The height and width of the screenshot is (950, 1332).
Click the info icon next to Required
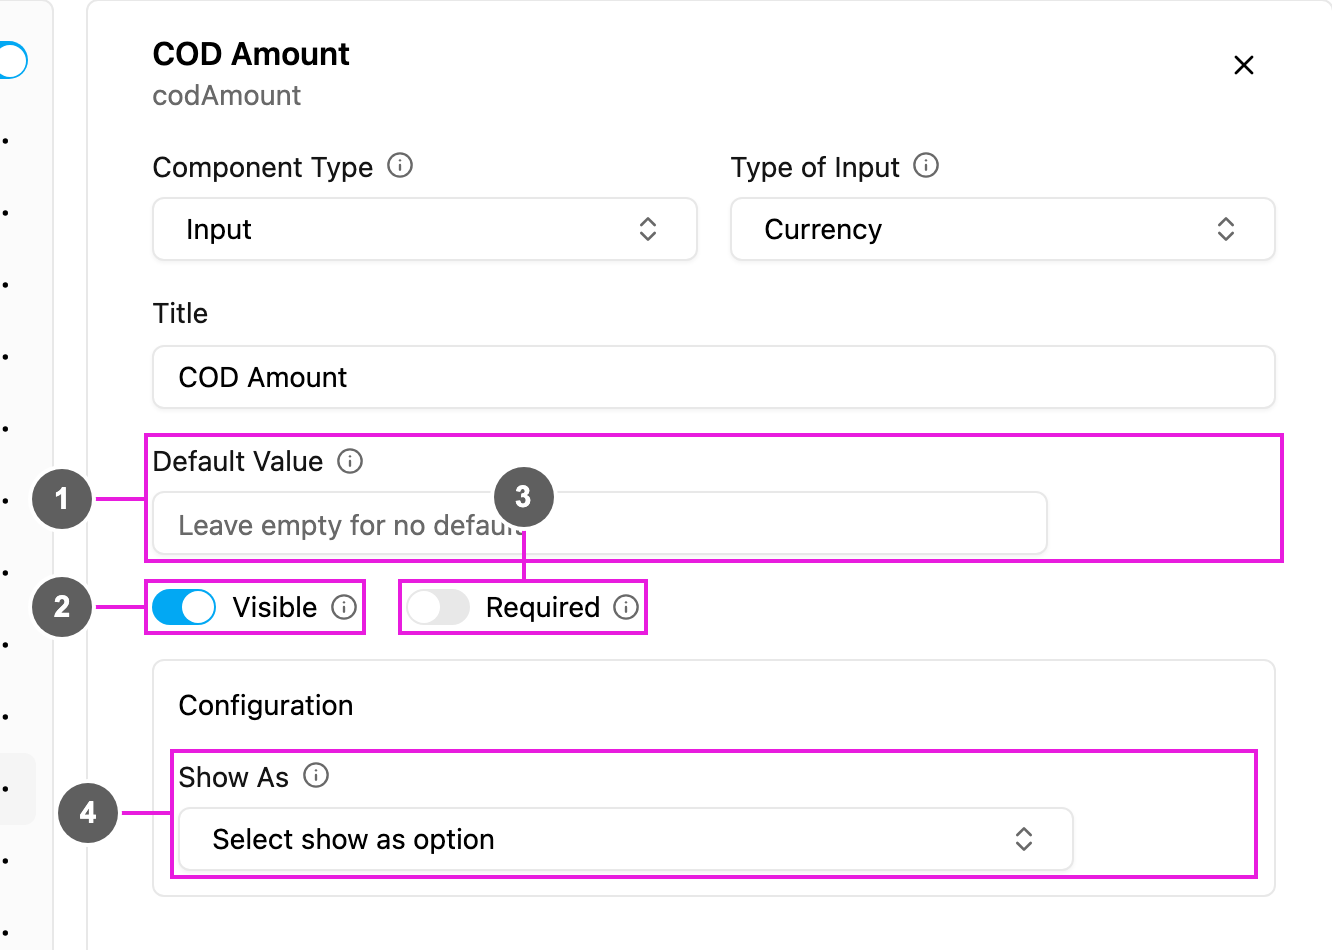(626, 607)
